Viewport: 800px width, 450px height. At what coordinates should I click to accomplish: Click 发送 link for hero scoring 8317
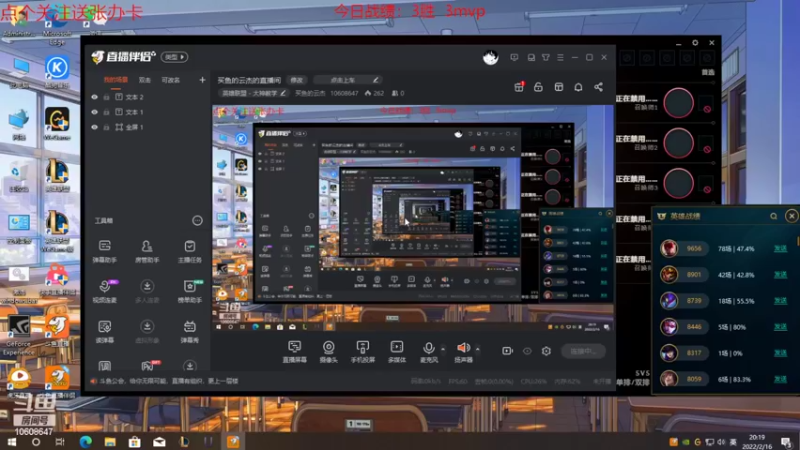coord(780,353)
